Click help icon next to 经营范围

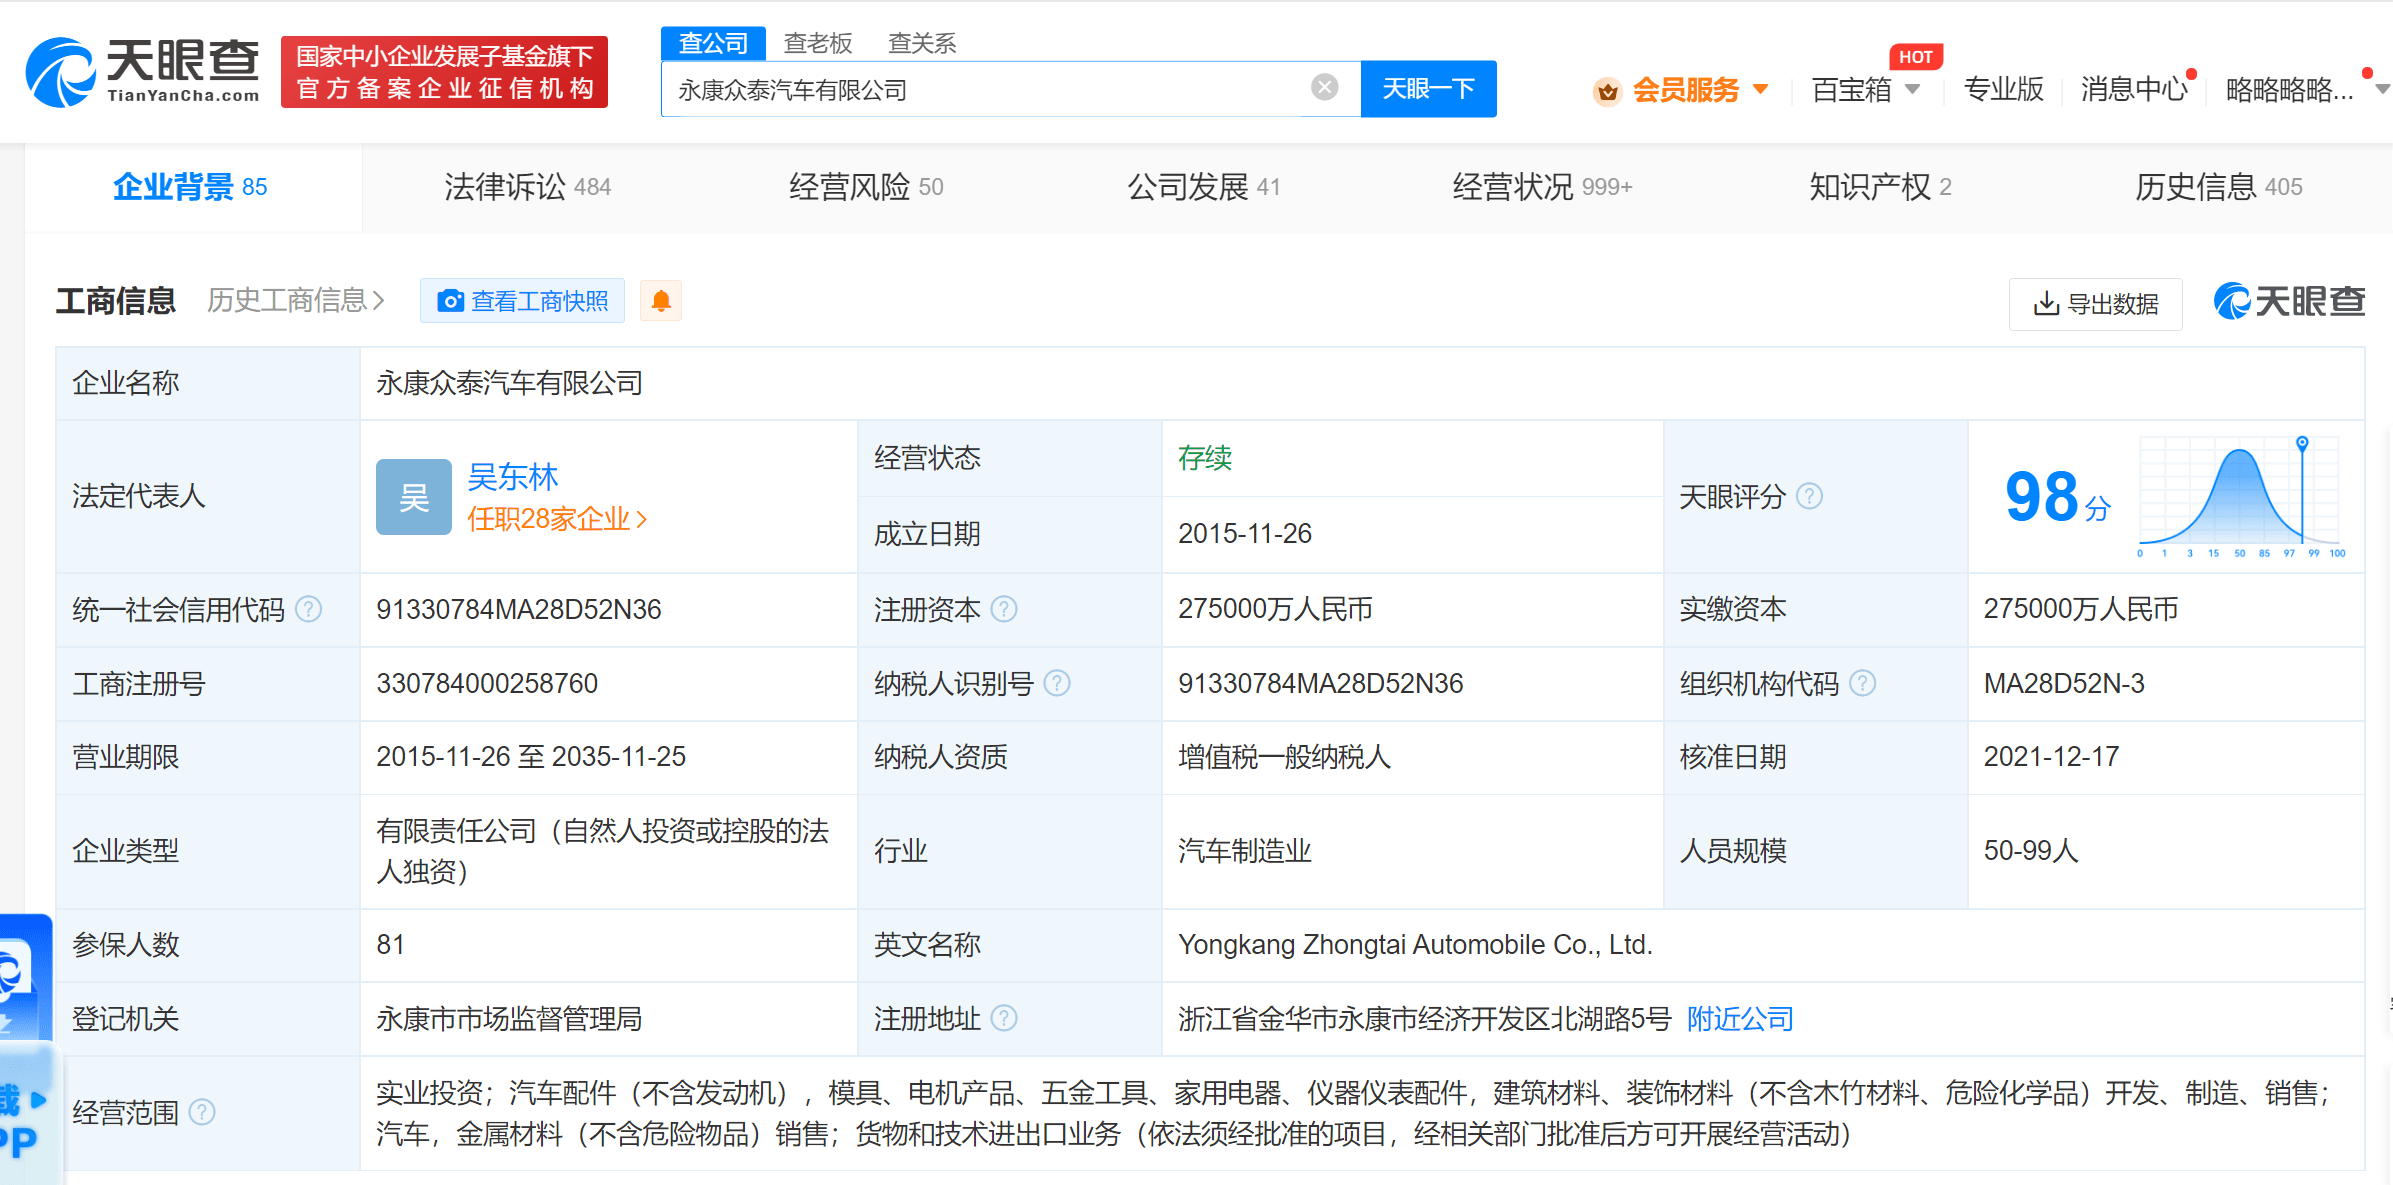pyautogui.click(x=202, y=1112)
